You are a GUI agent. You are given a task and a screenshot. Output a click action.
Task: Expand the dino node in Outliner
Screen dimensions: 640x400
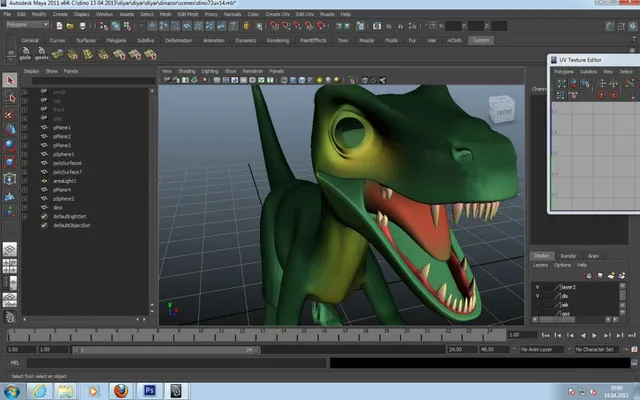24,207
